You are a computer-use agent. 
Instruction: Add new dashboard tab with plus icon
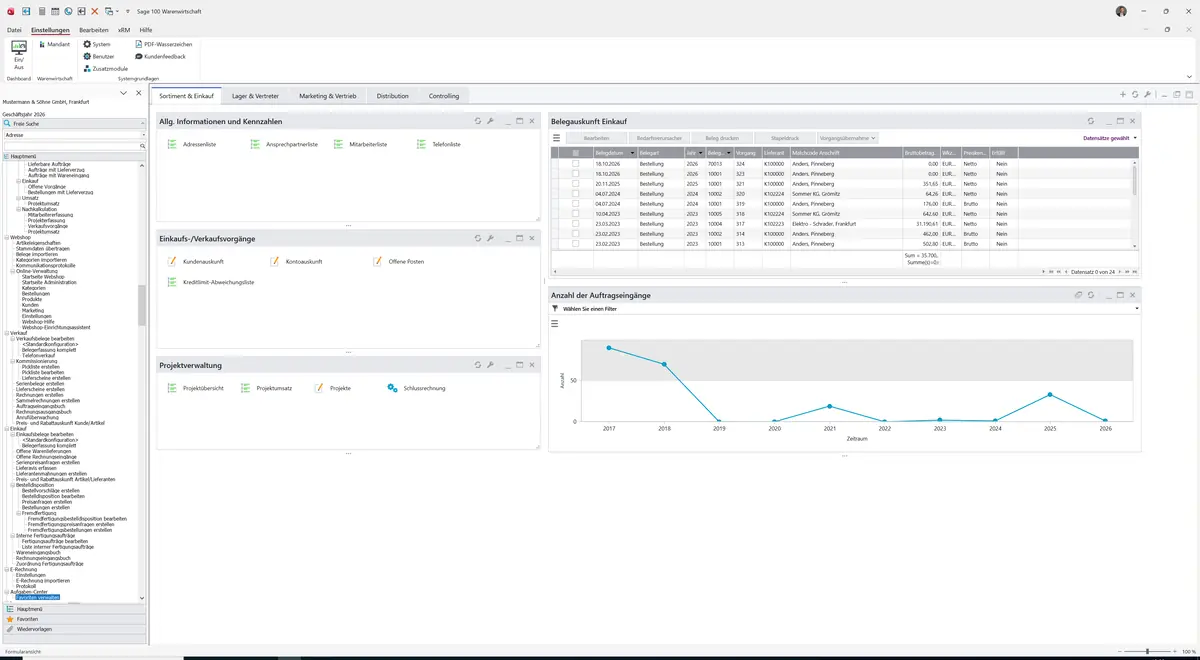pyautogui.click(x=1123, y=95)
